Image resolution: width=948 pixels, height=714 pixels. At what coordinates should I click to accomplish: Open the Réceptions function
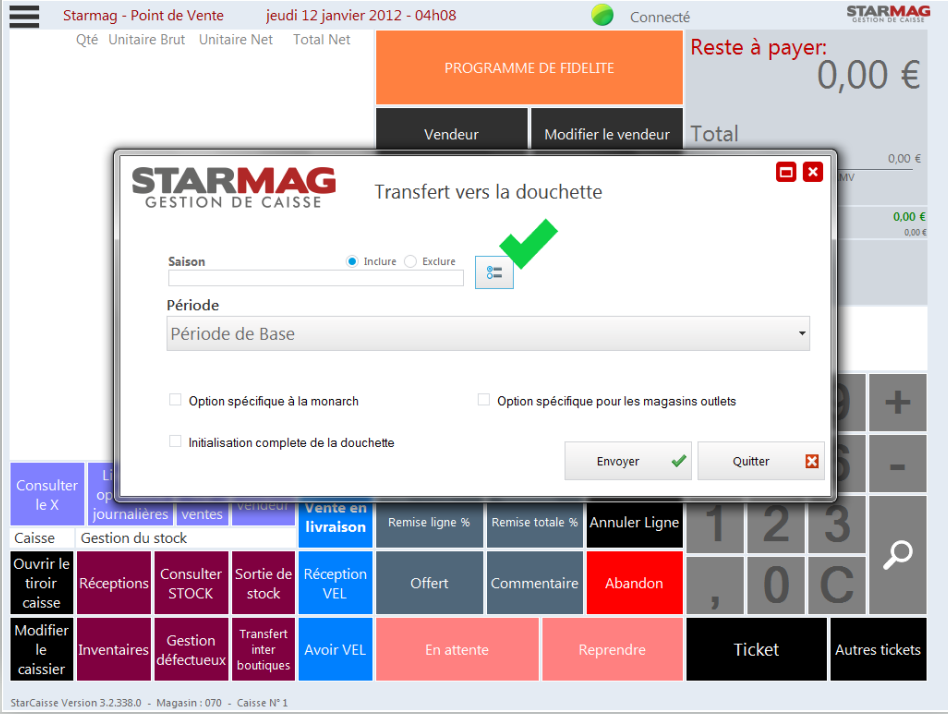tap(114, 583)
